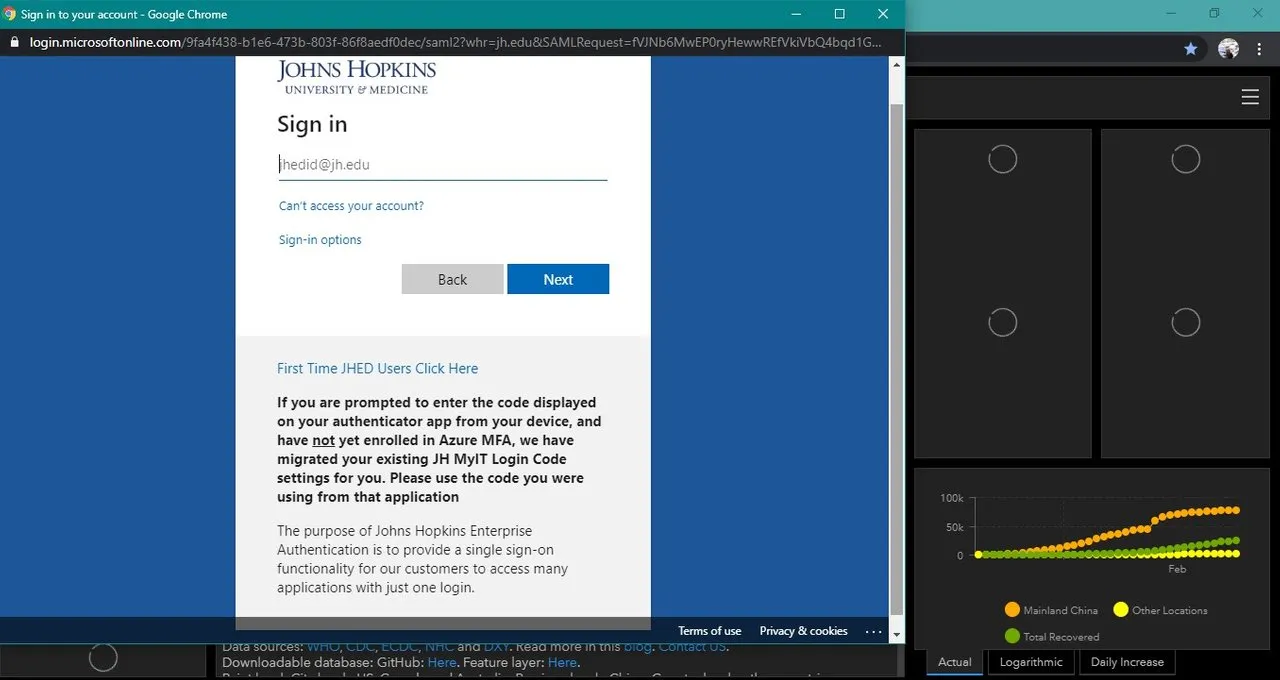This screenshot has width=1280, height=680.
Task: Click the sign-in window vertical scrollbar thumb
Action: (x=896, y=358)
